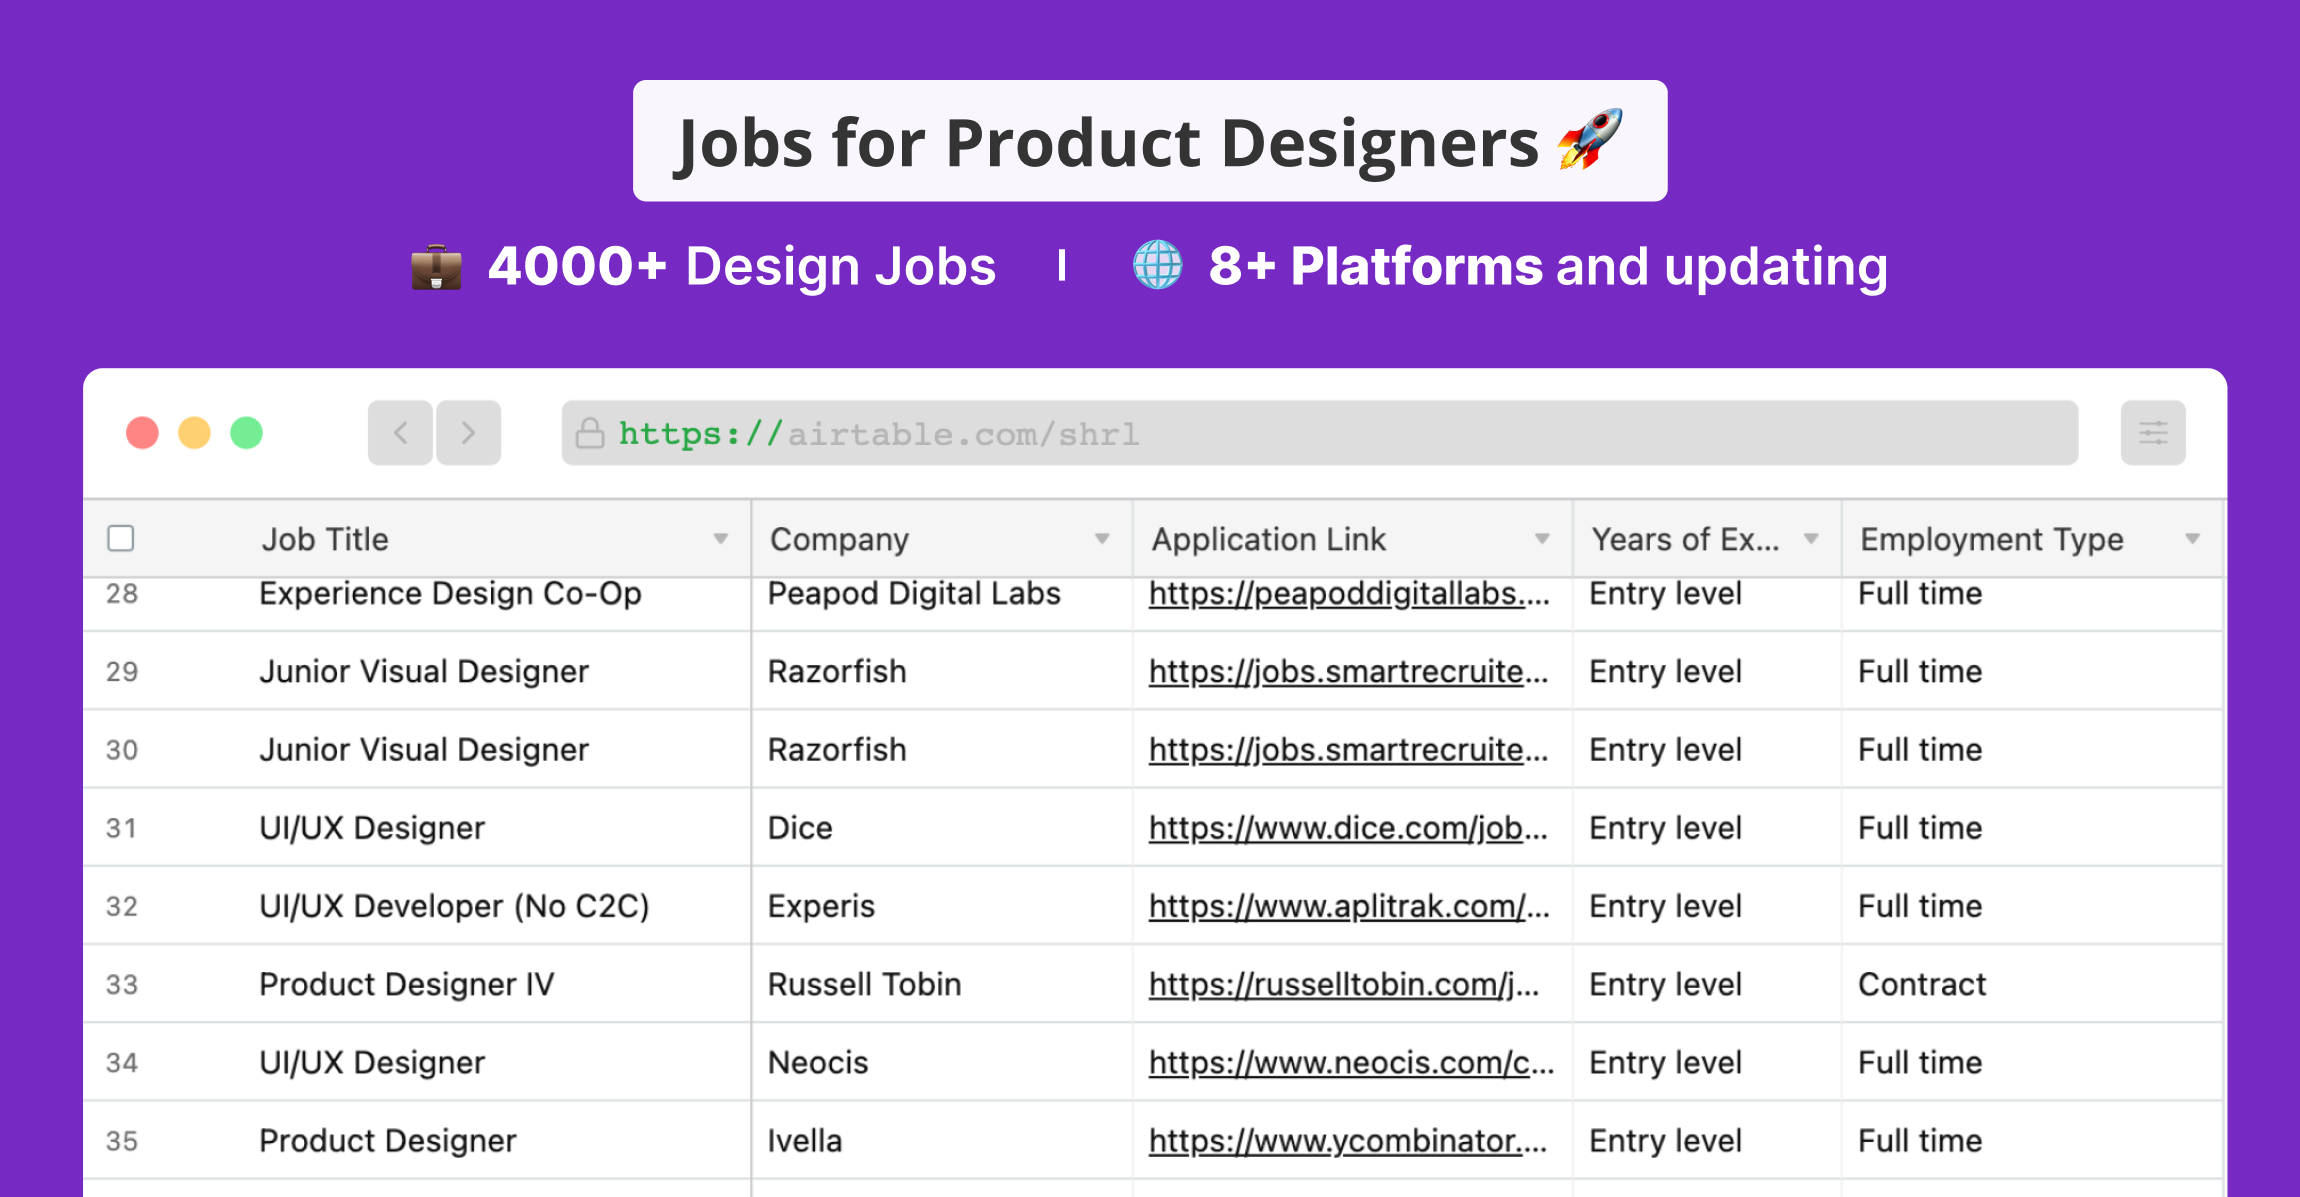Open the Employment Type column dropdown arrow
The height and width of the screenshot is (1197, 2300).
(x=2192, y=539)
